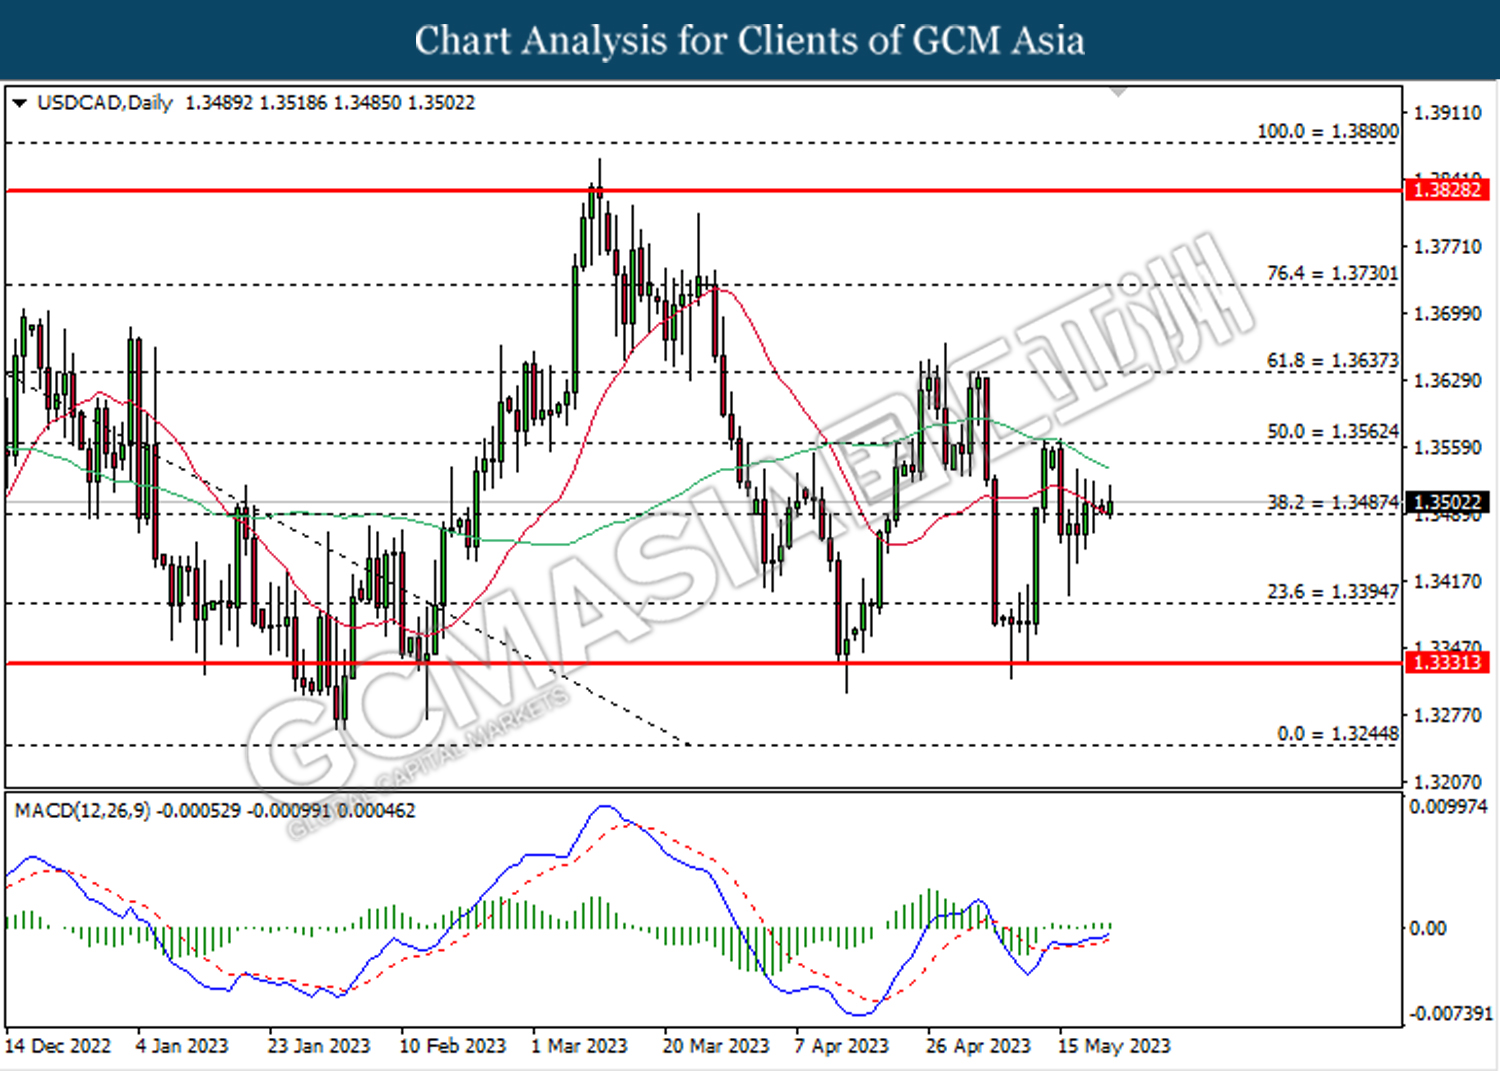Click the date label 26 Apr 2023
The height and width of the screenshot is (1071, 1500).
click(x=978, y=1046)
